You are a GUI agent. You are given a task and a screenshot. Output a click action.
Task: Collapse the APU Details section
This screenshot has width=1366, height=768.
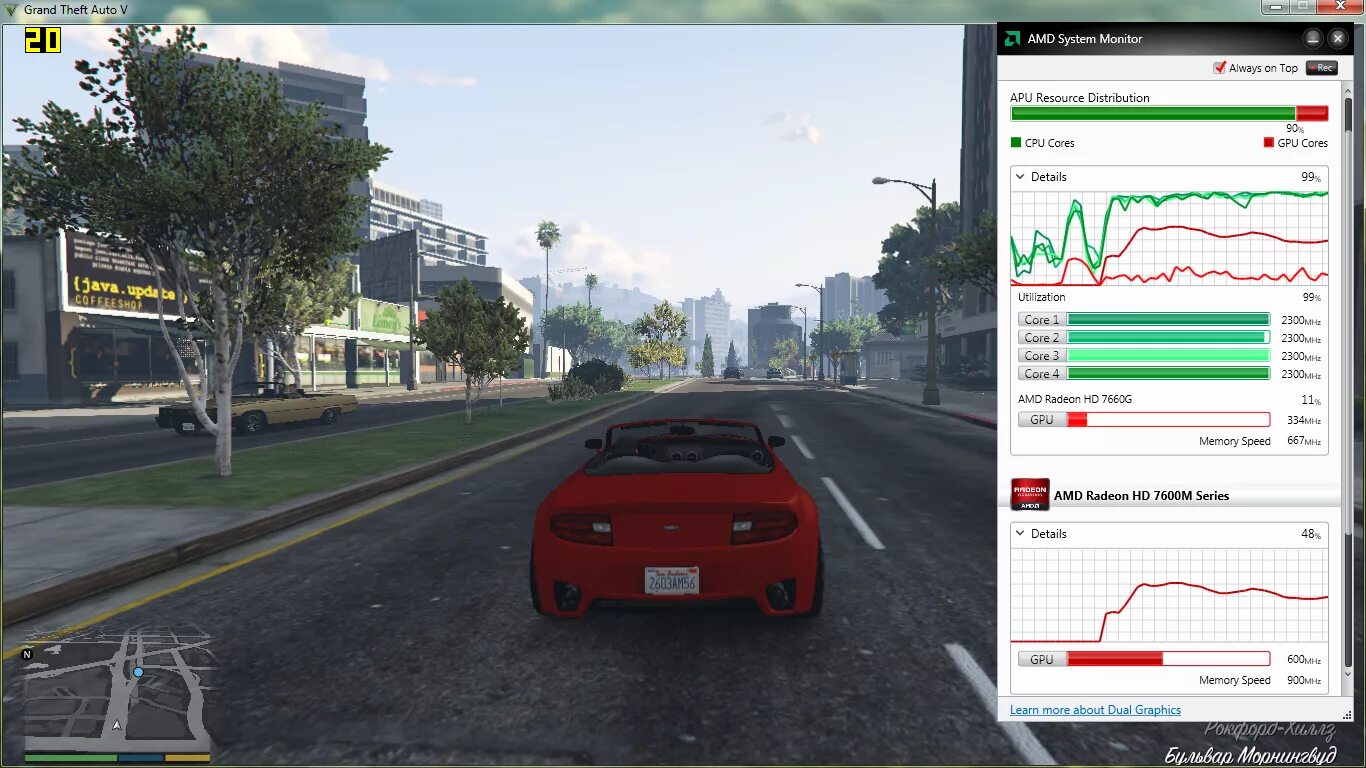1020,177
